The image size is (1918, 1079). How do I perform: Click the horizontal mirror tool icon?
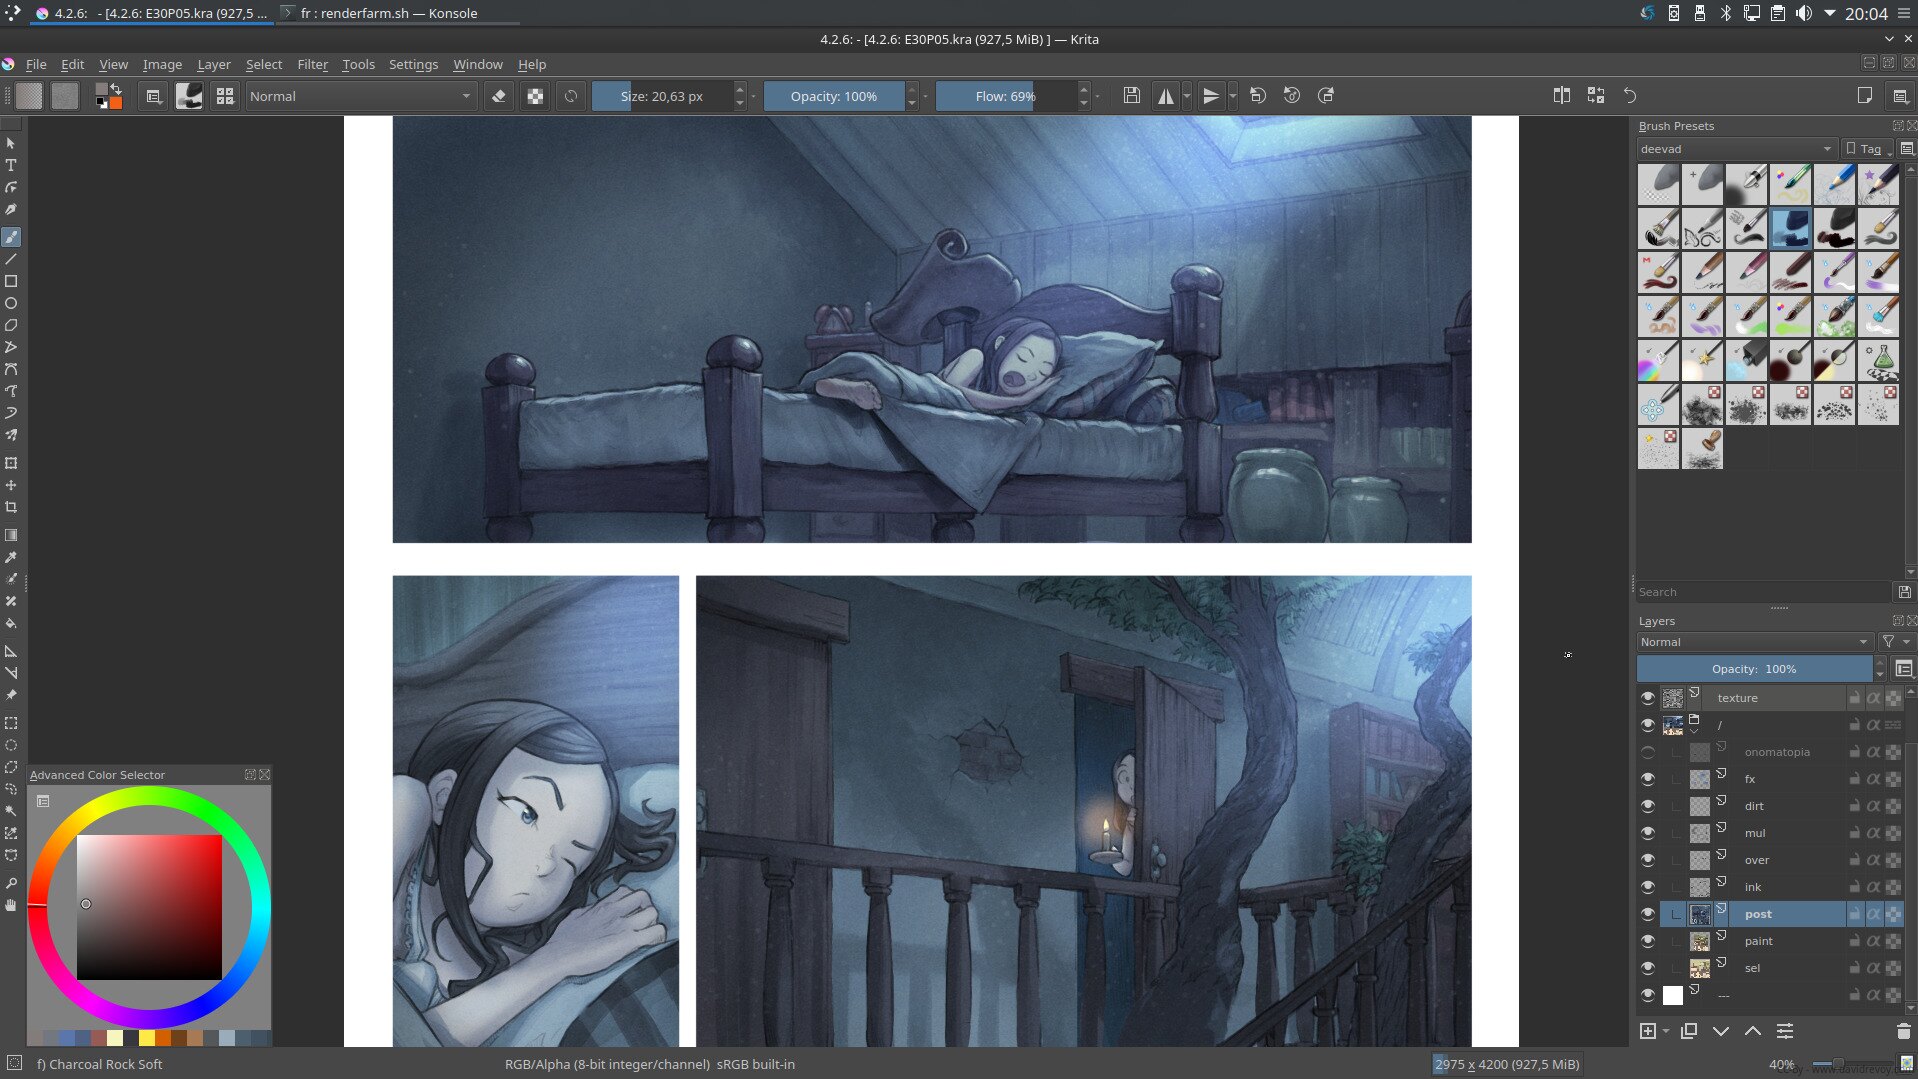click(1165, 96)
